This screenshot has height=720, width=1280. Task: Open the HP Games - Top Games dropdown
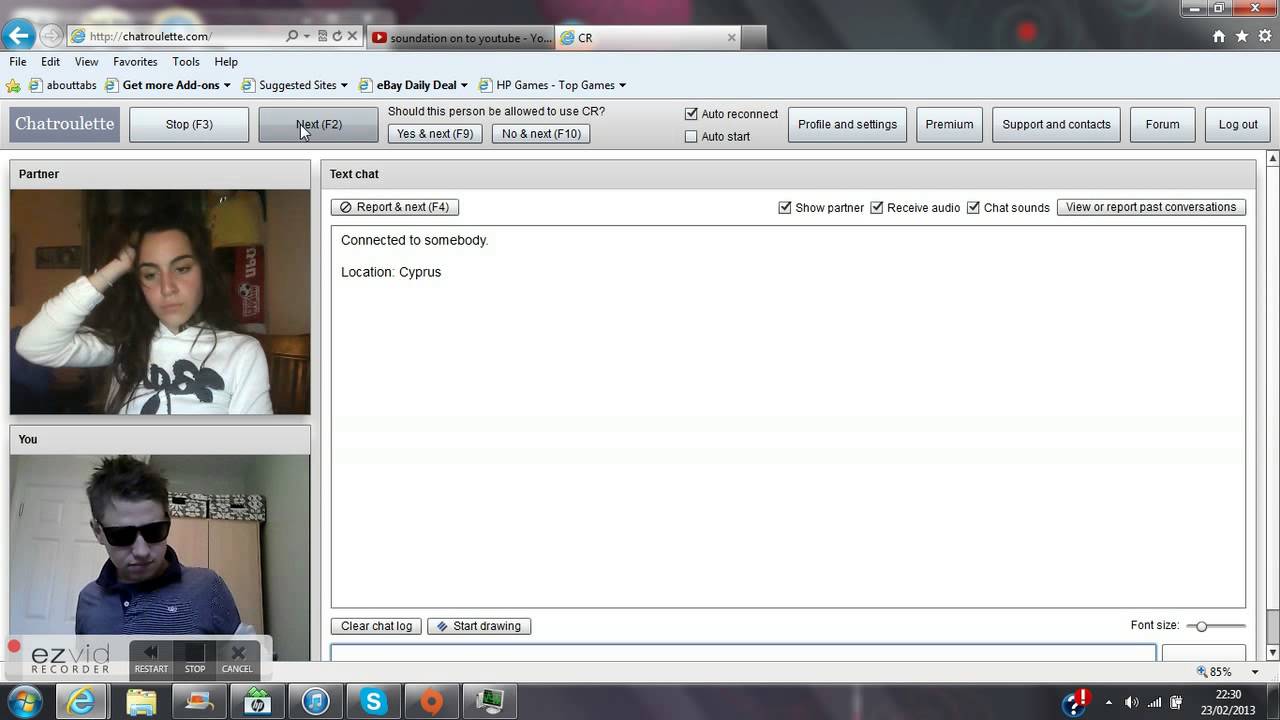click(622, 85)
